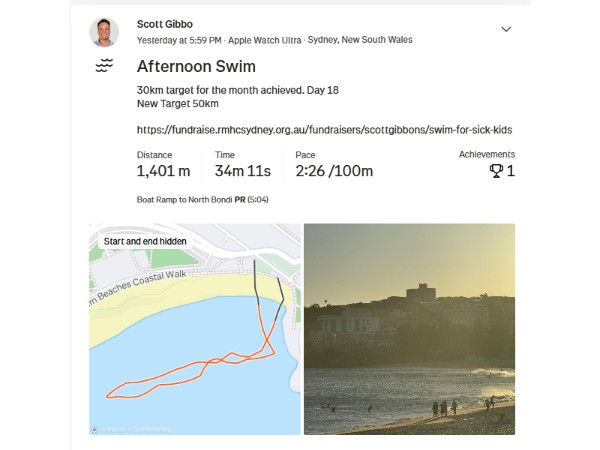
Task: Open the swim route map thumbnail
Action: [195, 329]
